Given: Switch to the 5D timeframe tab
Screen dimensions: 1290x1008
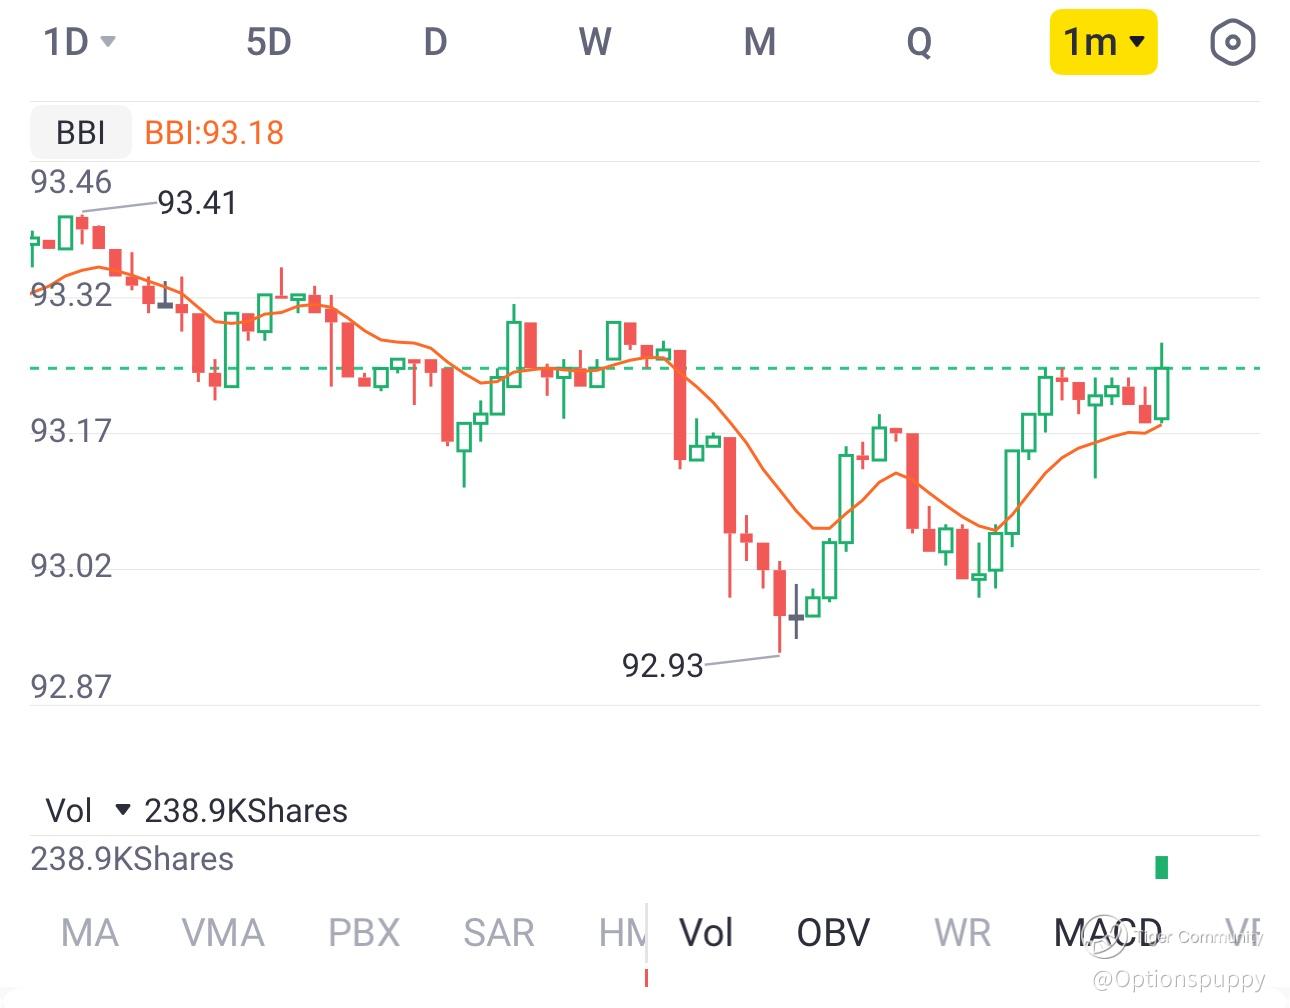Looking at the screenshot, I should [268, 42].
